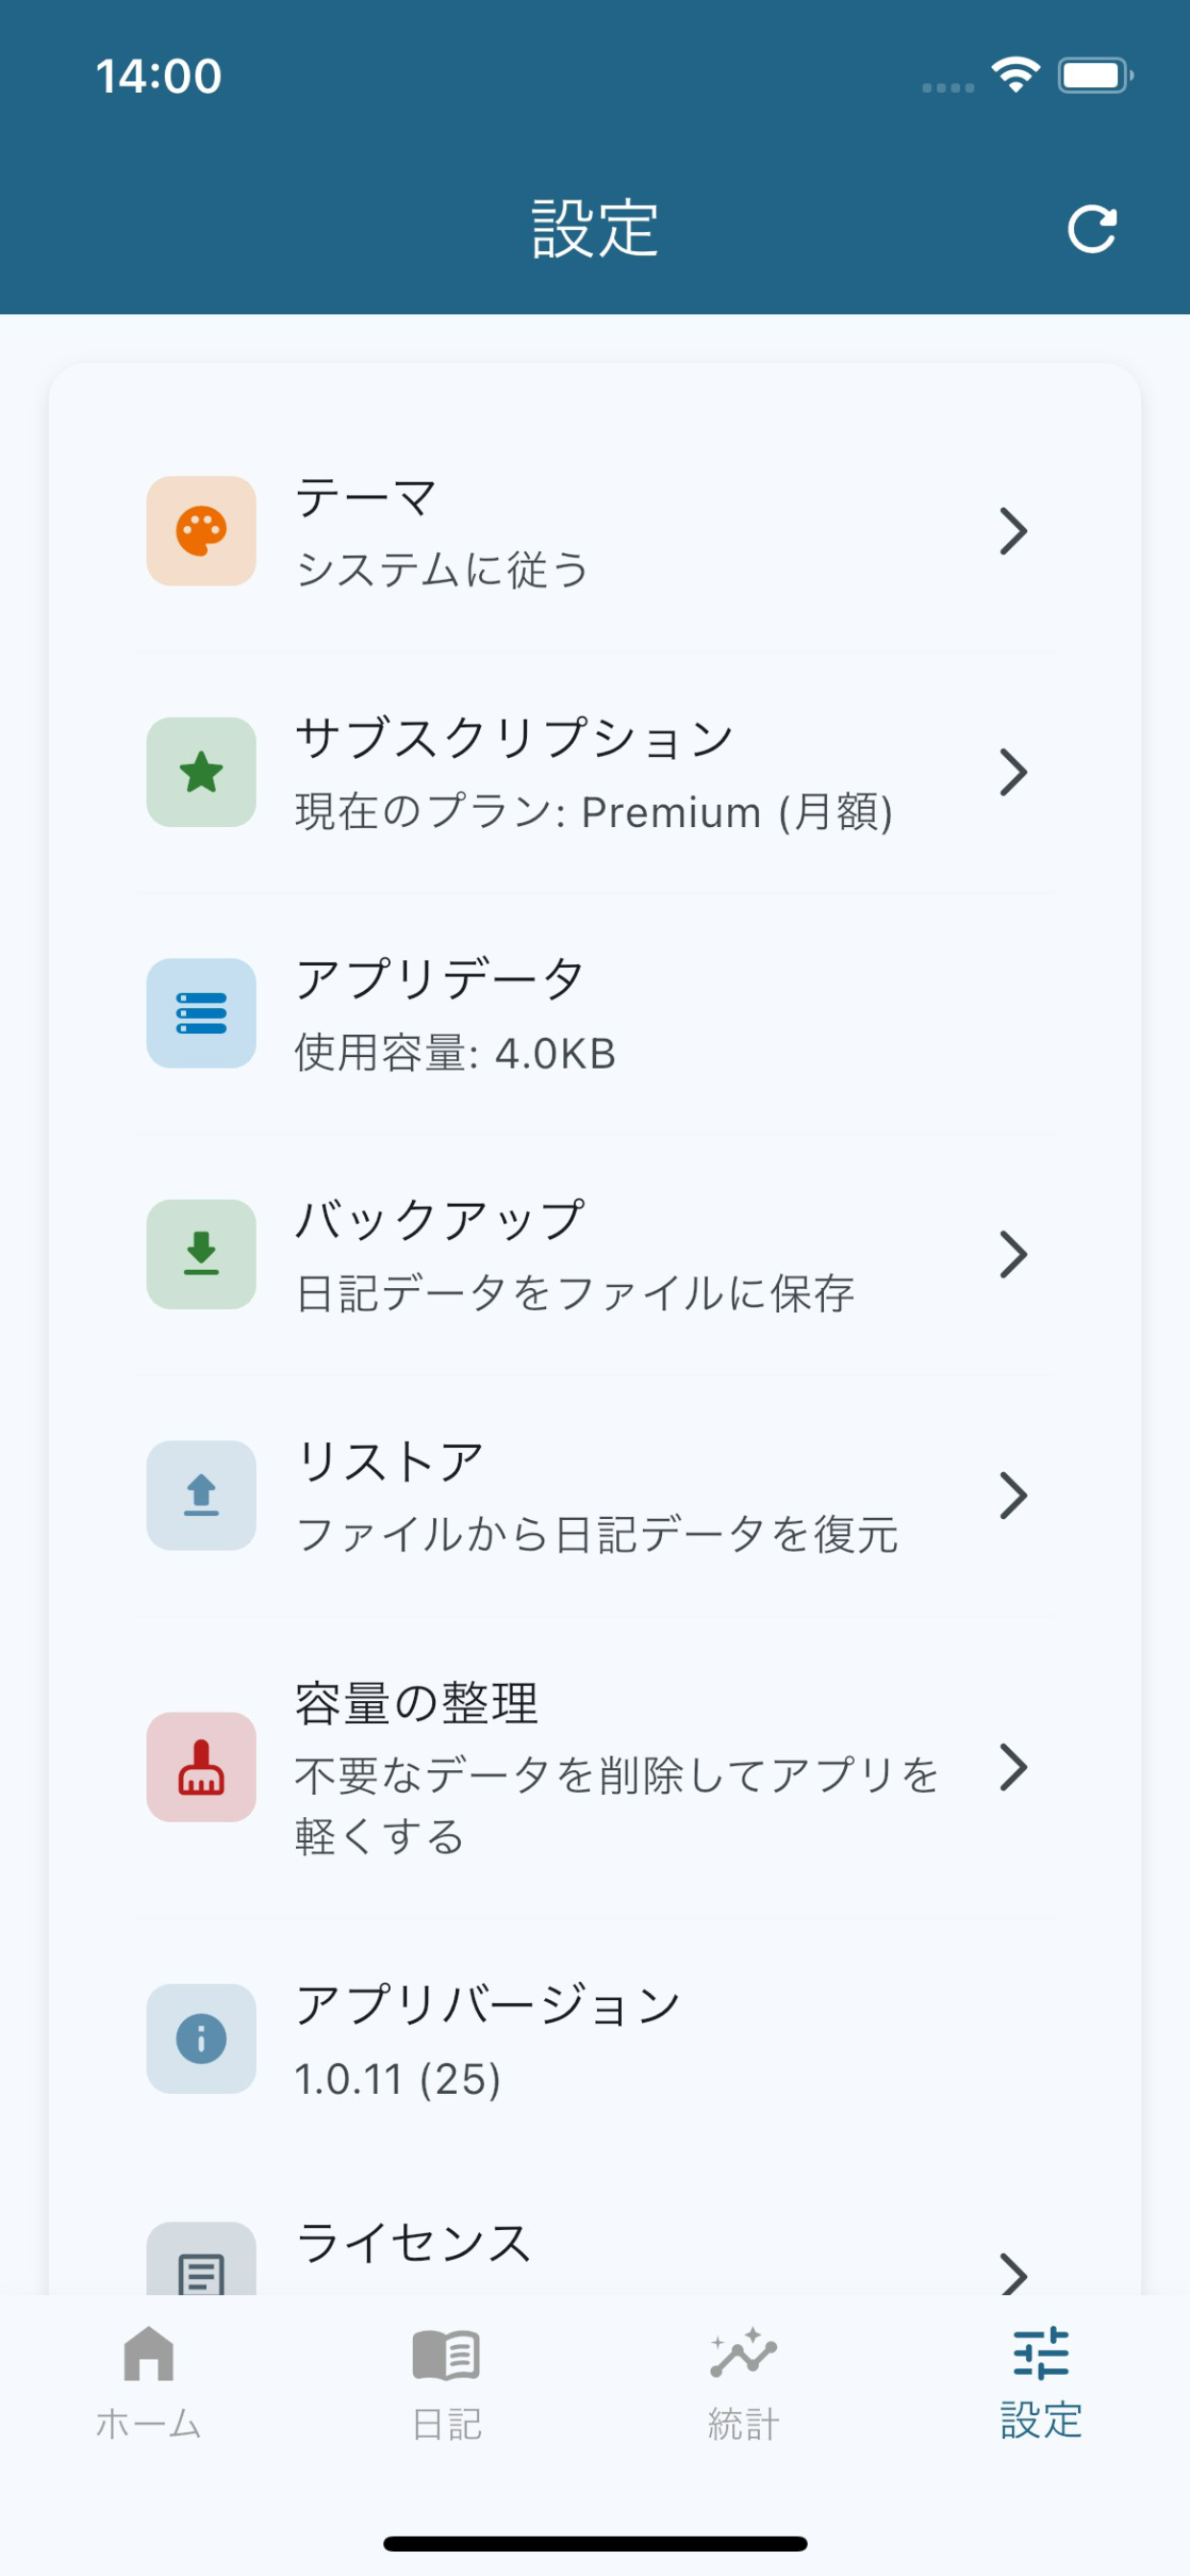This screenshot has height=2576, width=1190.
Task: Tap the green star subscription icon
Action: click(201, 772)
